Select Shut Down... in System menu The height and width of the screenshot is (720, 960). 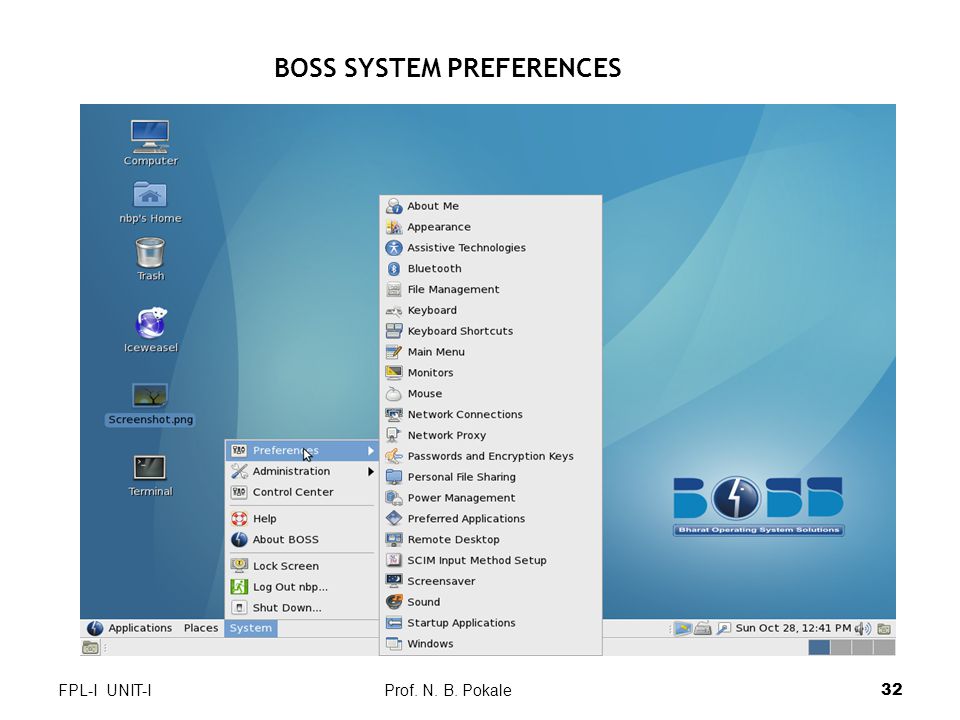click(302, 607)
